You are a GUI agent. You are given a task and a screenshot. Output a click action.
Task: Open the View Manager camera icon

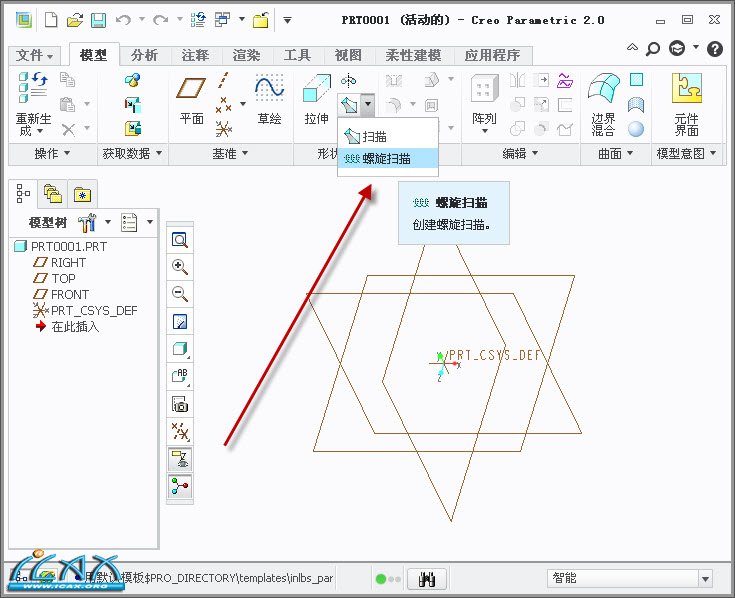[180, 404]
